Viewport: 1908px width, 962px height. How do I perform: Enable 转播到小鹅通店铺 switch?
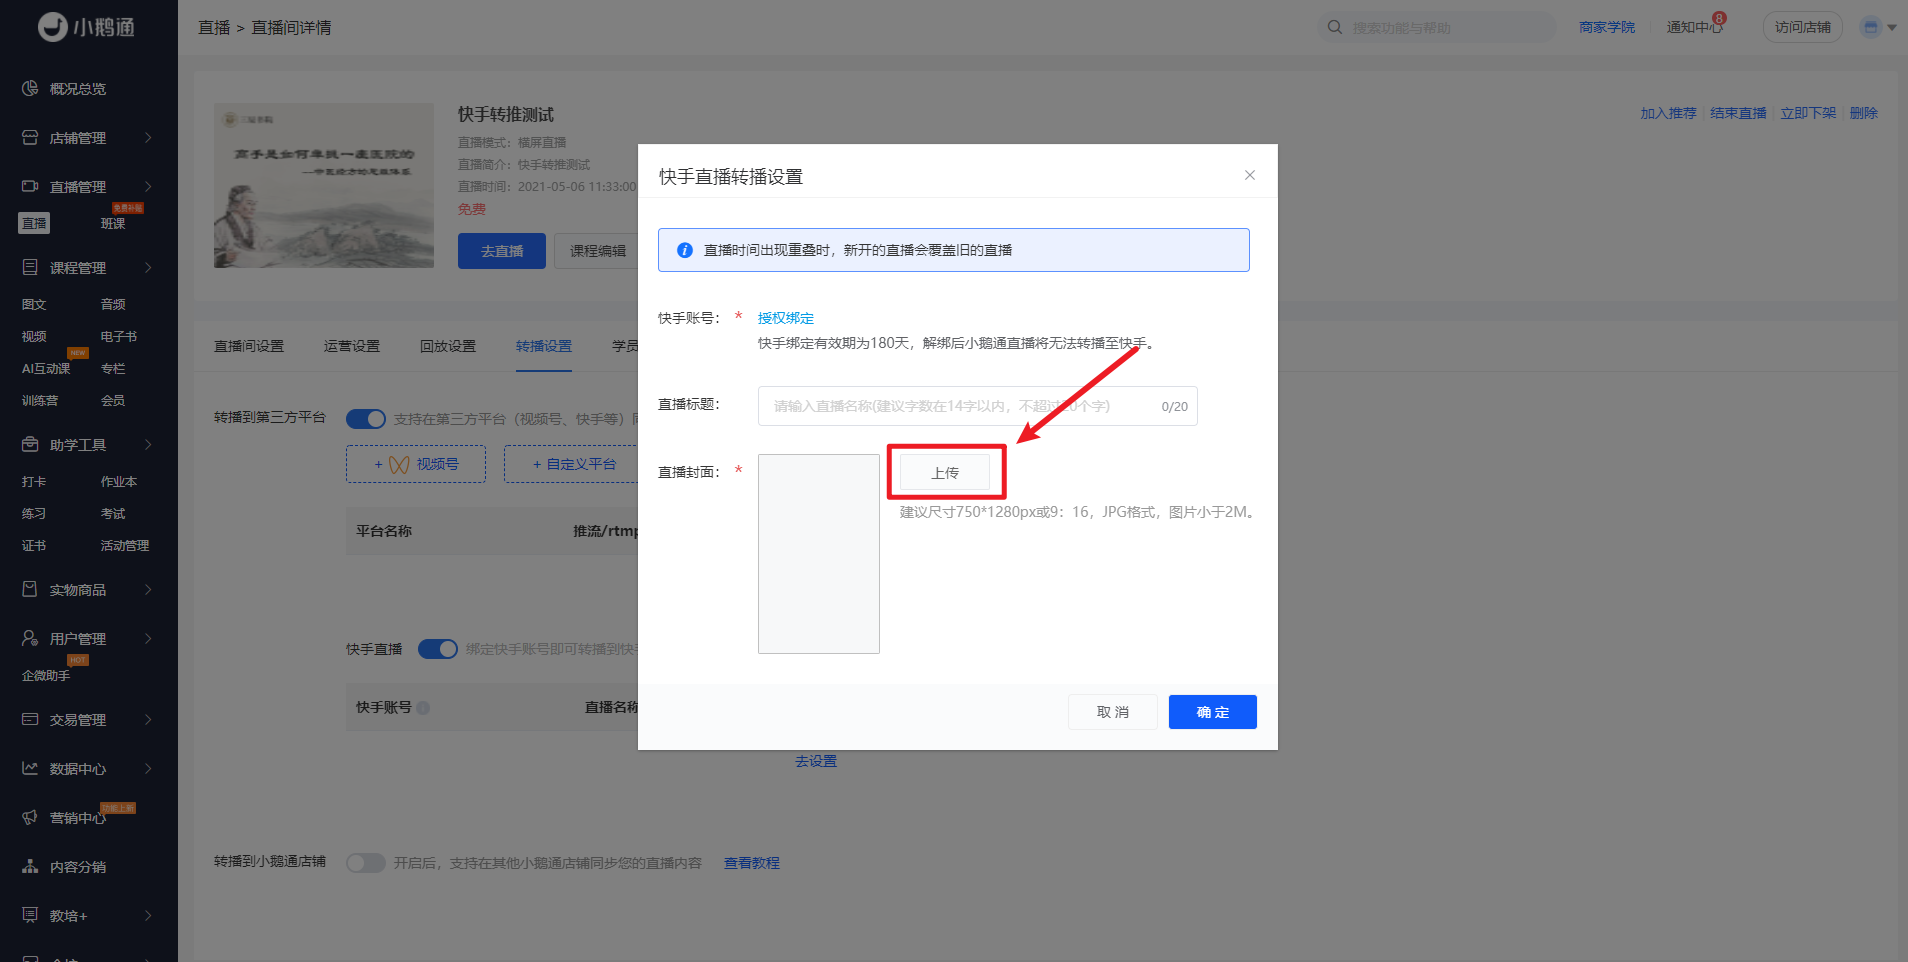tap(366, 863)
